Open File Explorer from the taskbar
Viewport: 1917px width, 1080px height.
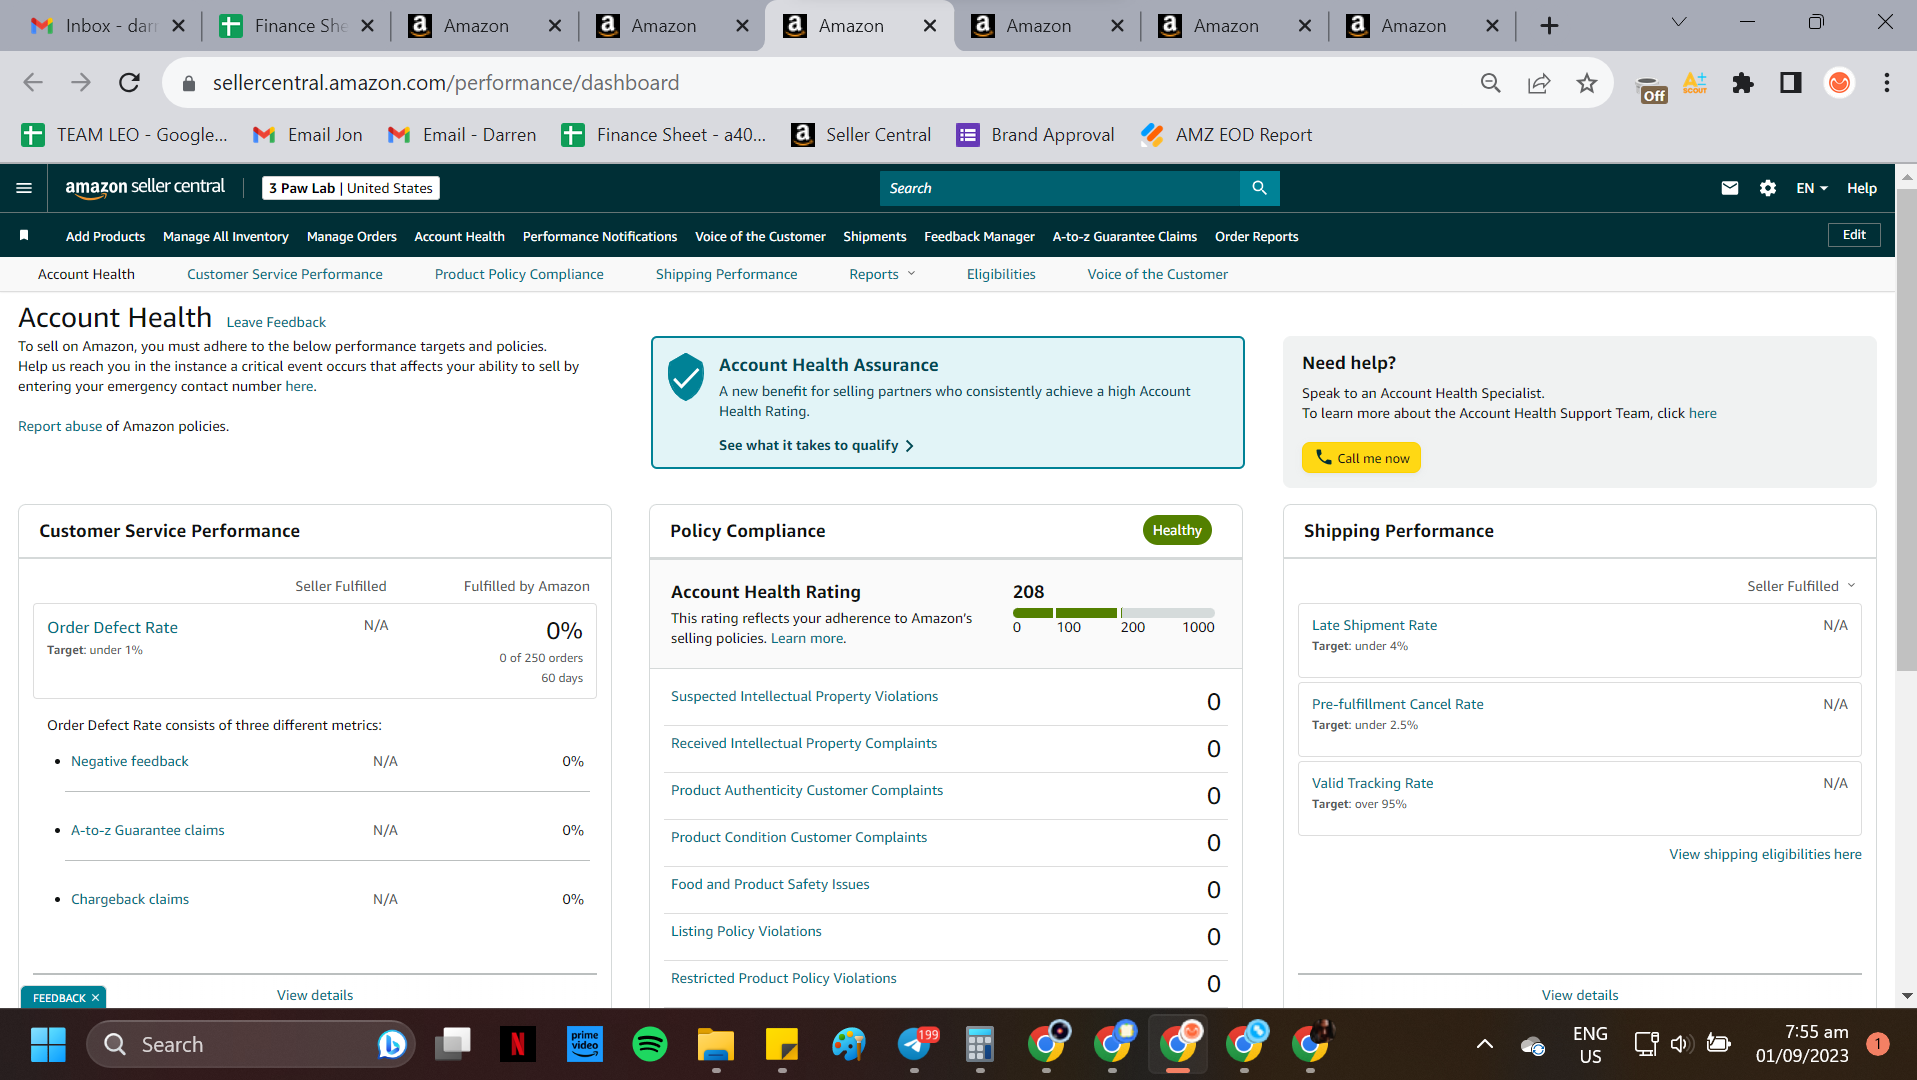click(x=716, y=1045)
